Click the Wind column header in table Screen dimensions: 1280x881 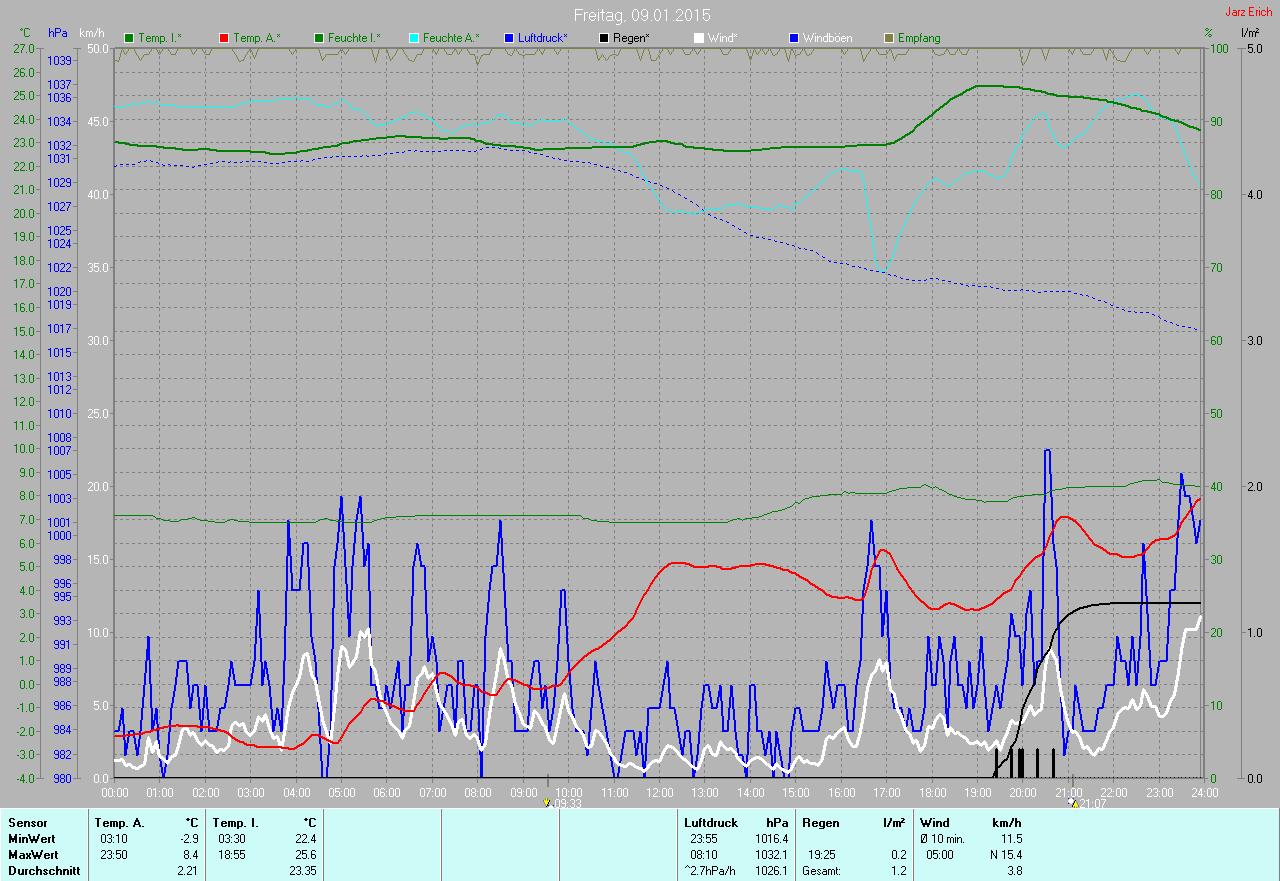(935, 823)
